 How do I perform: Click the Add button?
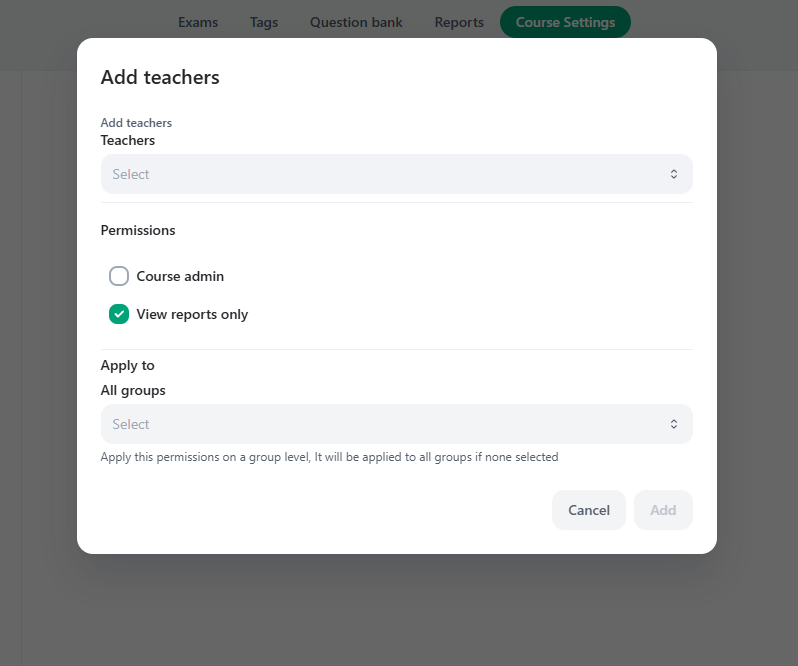click(x=663, y=510)
